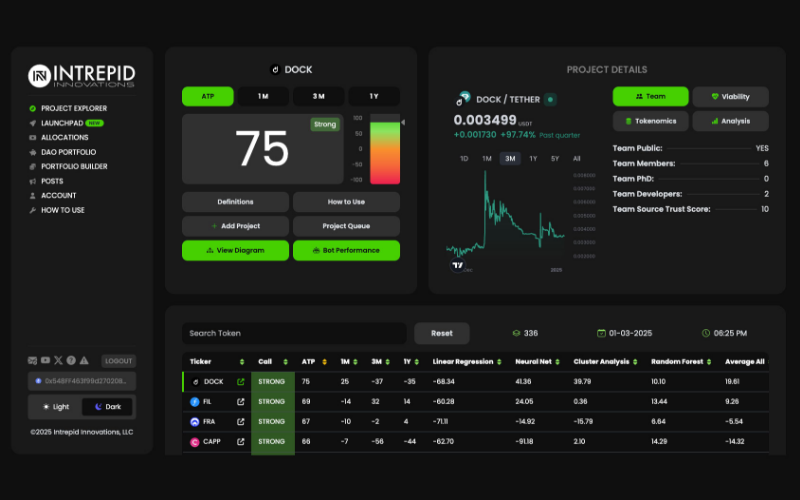Screen dimensions: 800x500
Task: Select the ATP score tab
Action: (208, 96)
